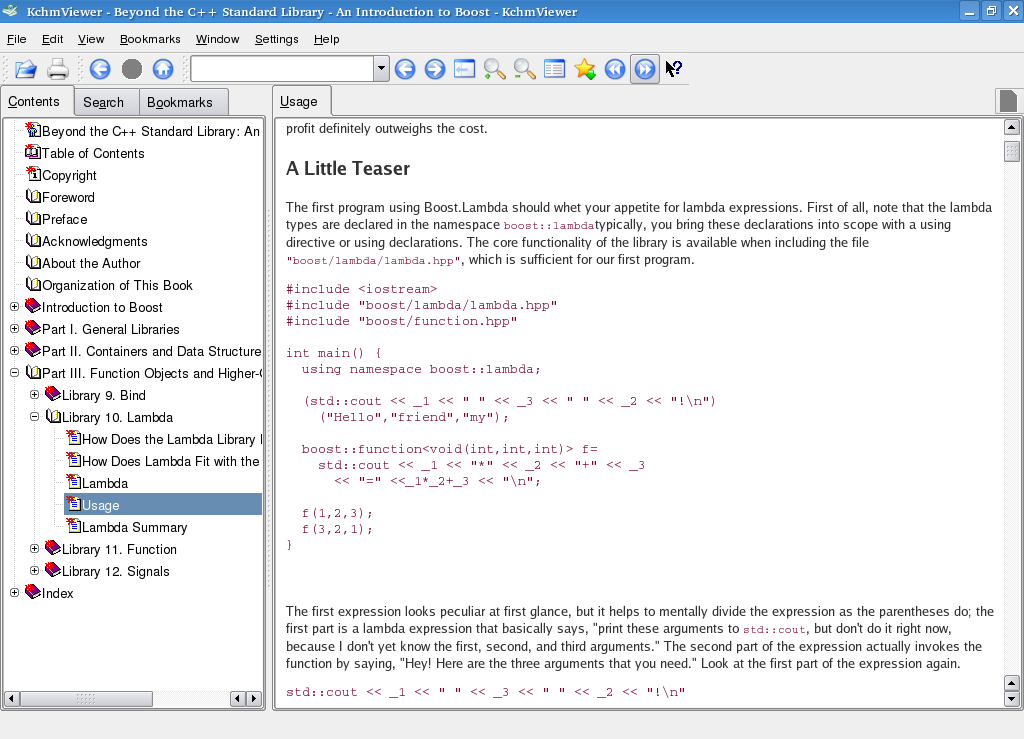The height and width of the screenshot is (739, 1024).
Task: Expand Library 9. Bind node
Action: click(x=35, y=395)
